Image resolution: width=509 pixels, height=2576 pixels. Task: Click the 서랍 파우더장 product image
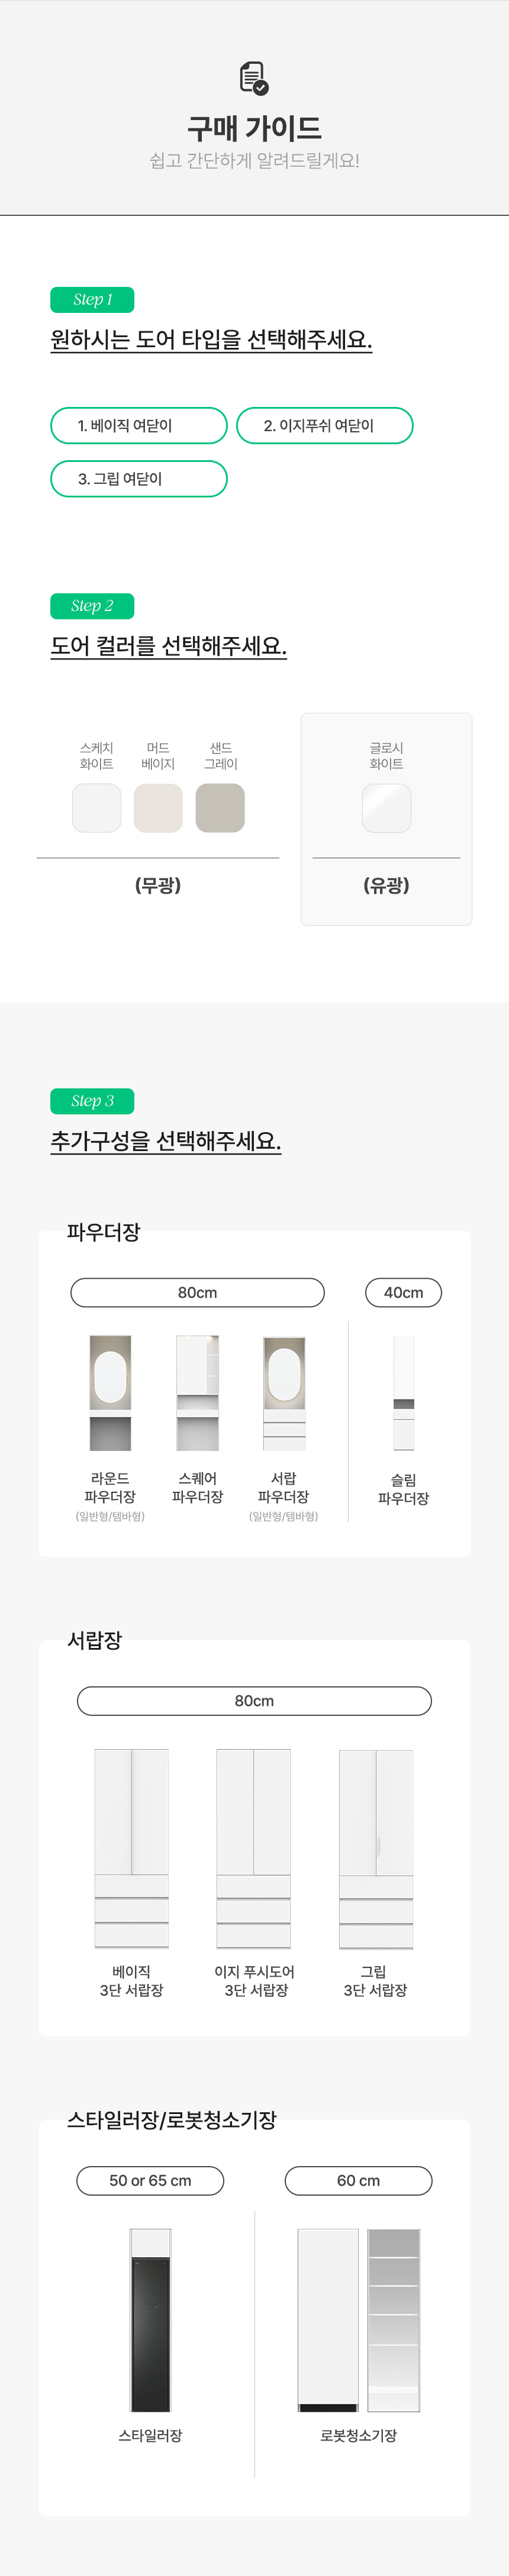[284, 1393]
